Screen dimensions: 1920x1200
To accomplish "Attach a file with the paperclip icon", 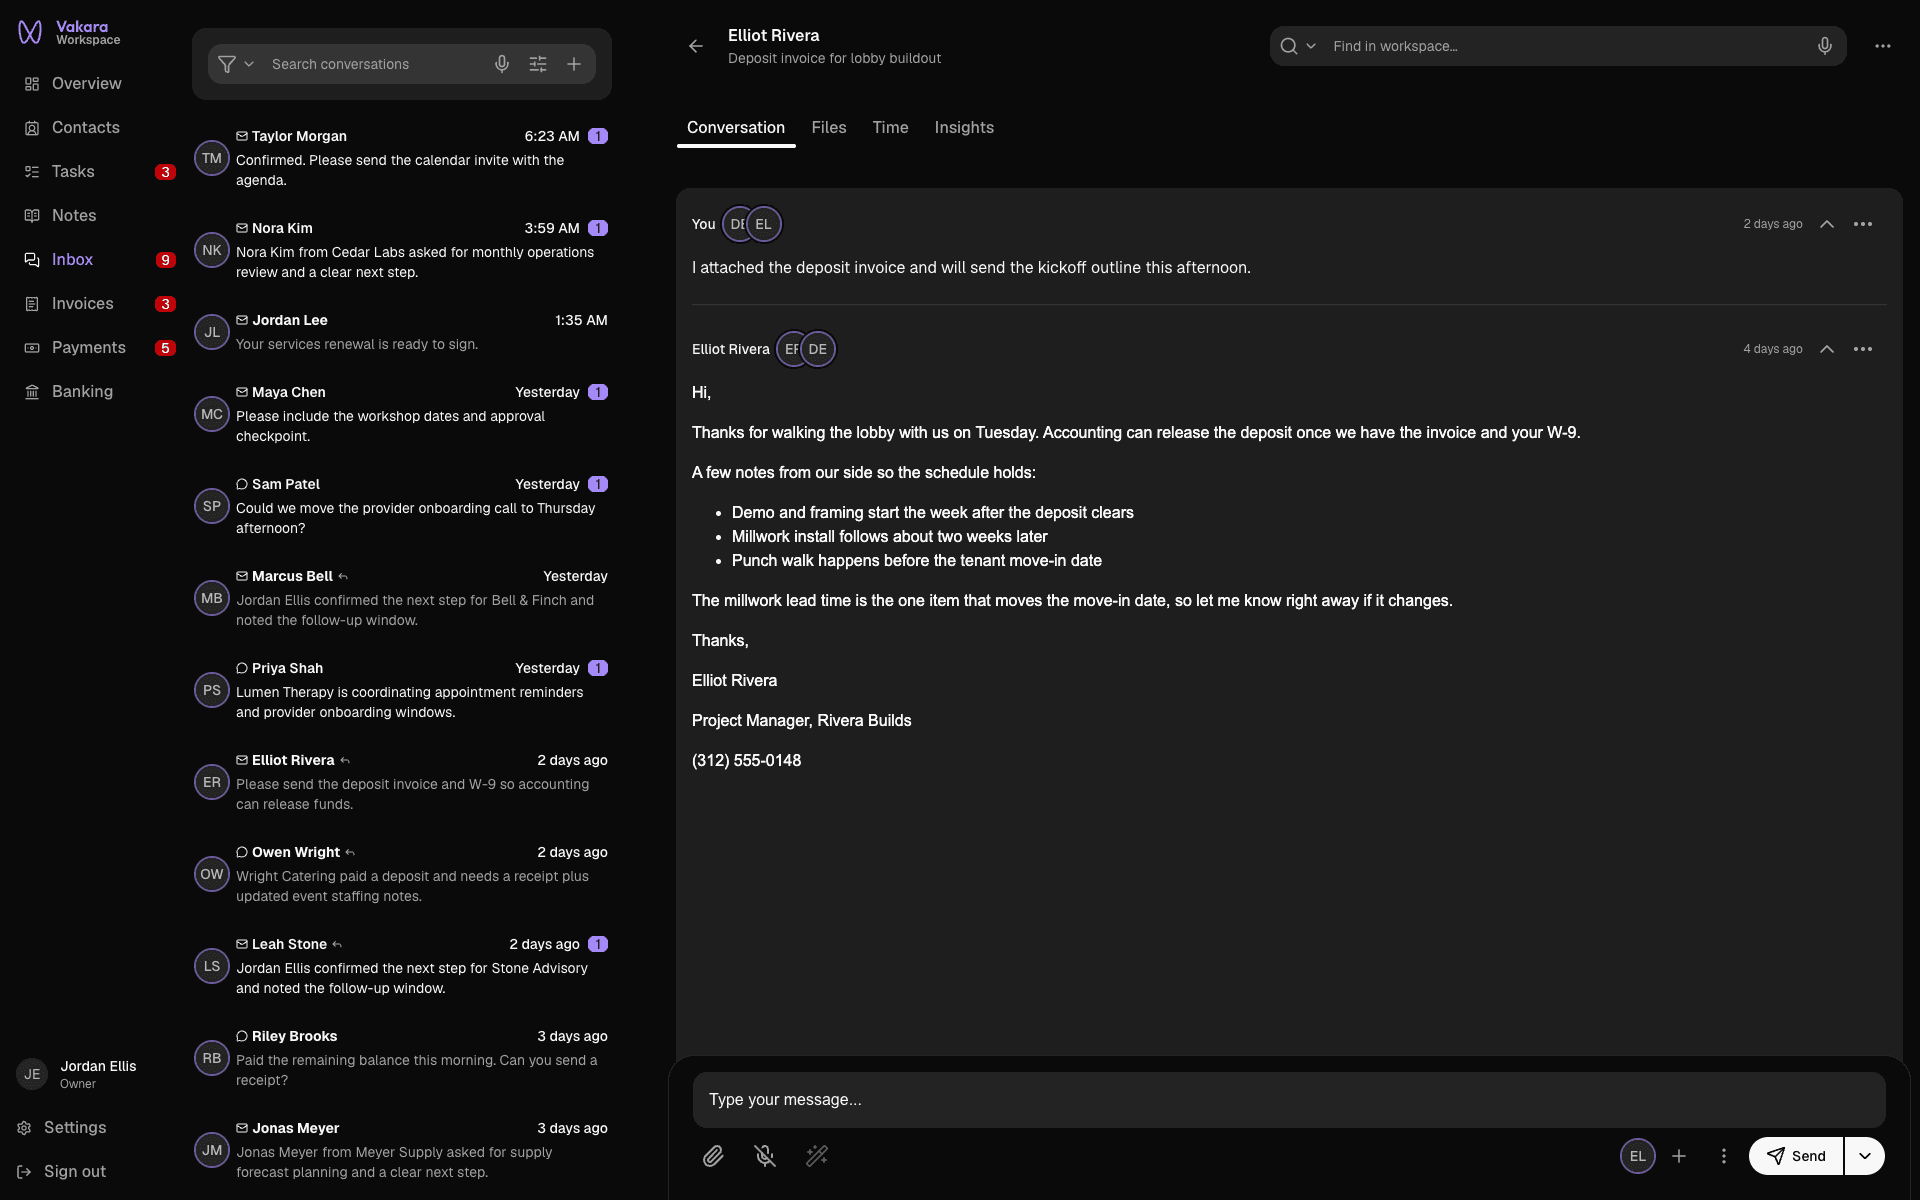I will [713, 1156].
